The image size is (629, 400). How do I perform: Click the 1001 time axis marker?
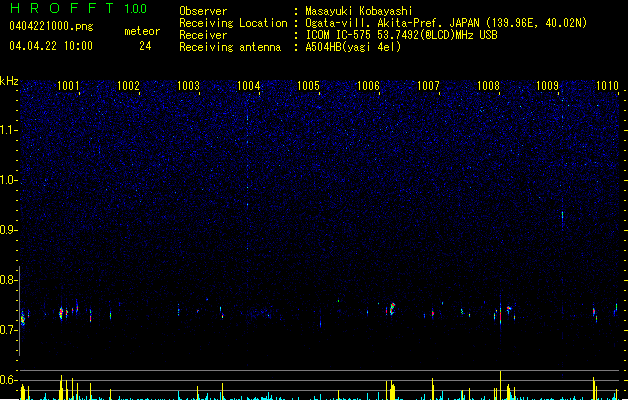(68, 86)
